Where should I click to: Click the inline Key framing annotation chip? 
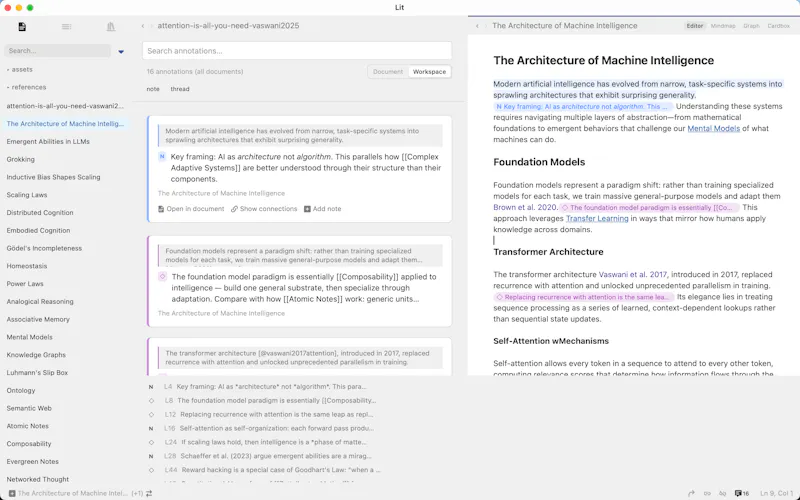pos(583,107)
